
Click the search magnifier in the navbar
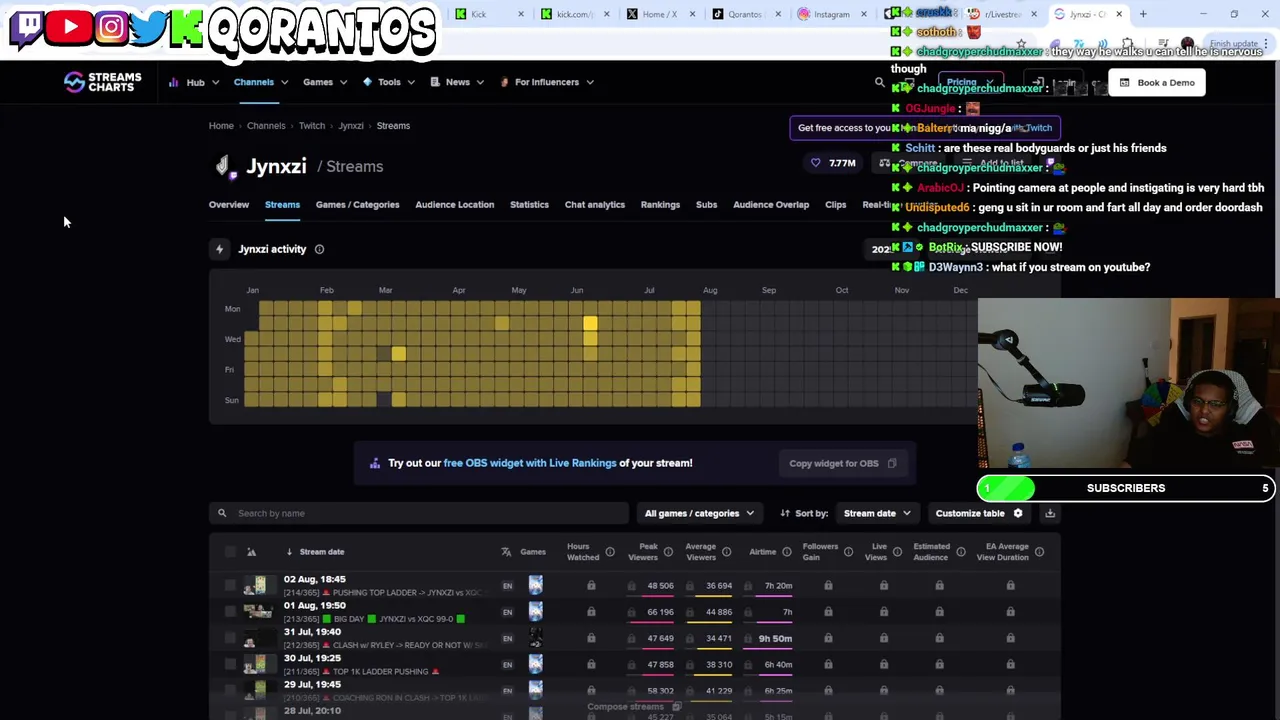(879, 83)
